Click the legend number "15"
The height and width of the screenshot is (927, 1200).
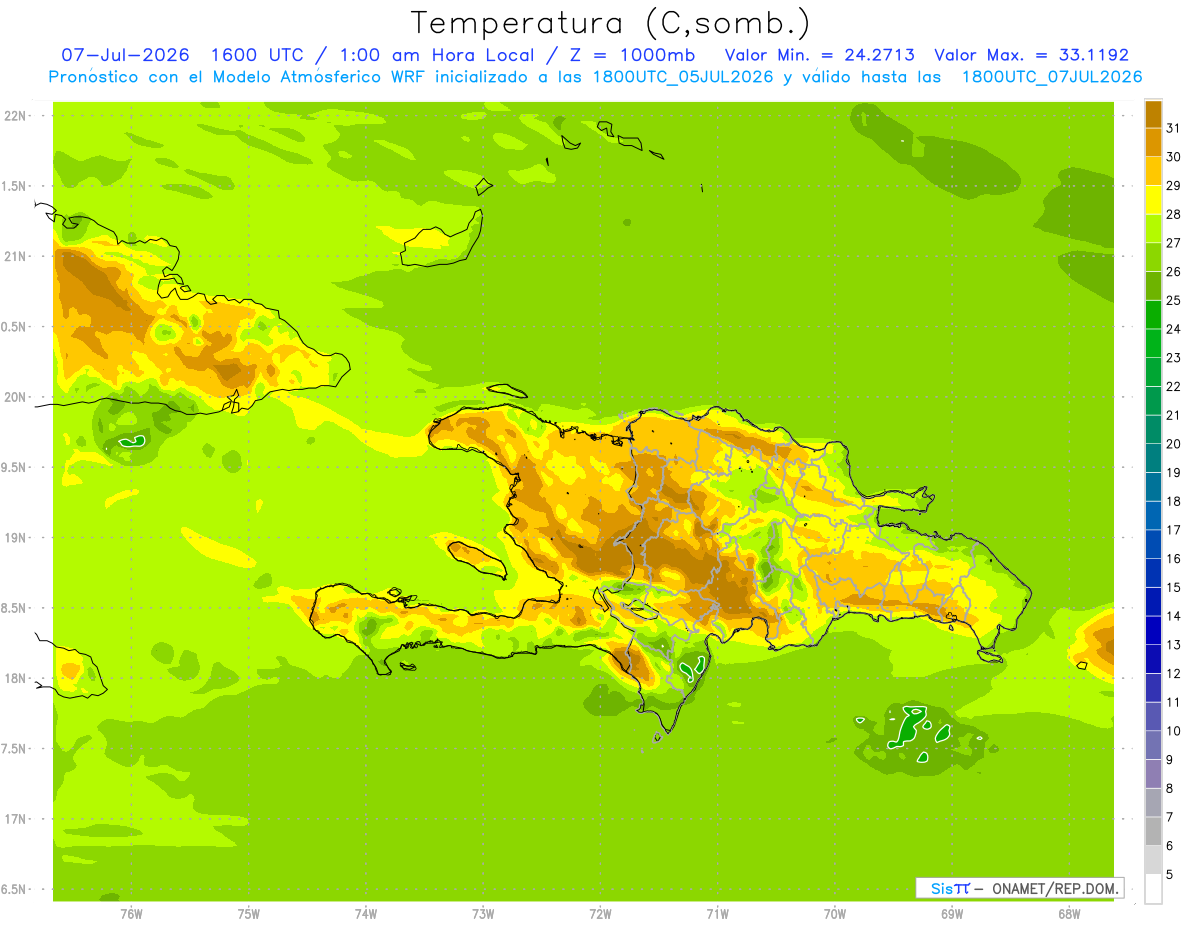coord(1174,587)
